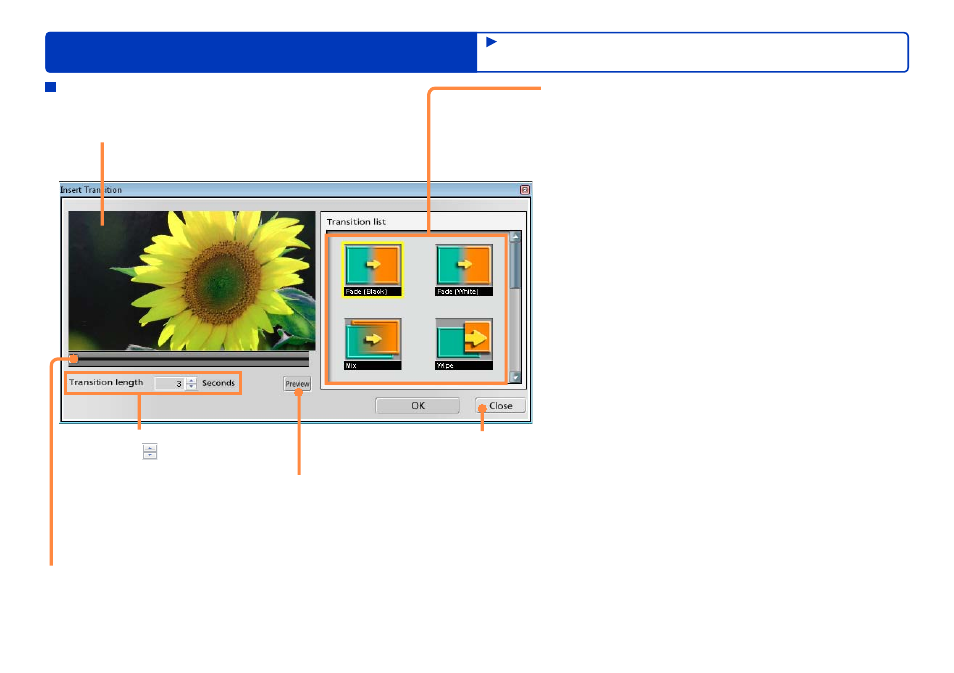Click transition list scrollbar down arrow

point(515,377)
